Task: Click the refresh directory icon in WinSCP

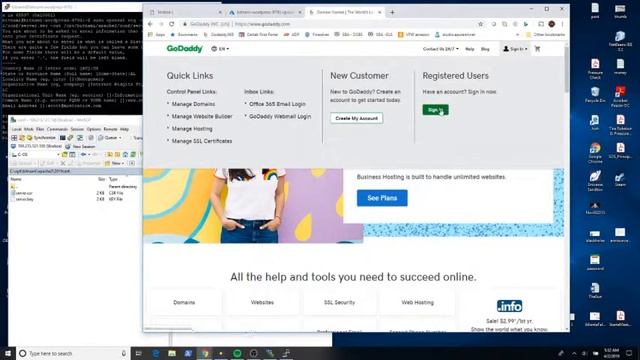Action: pos(133,154)
